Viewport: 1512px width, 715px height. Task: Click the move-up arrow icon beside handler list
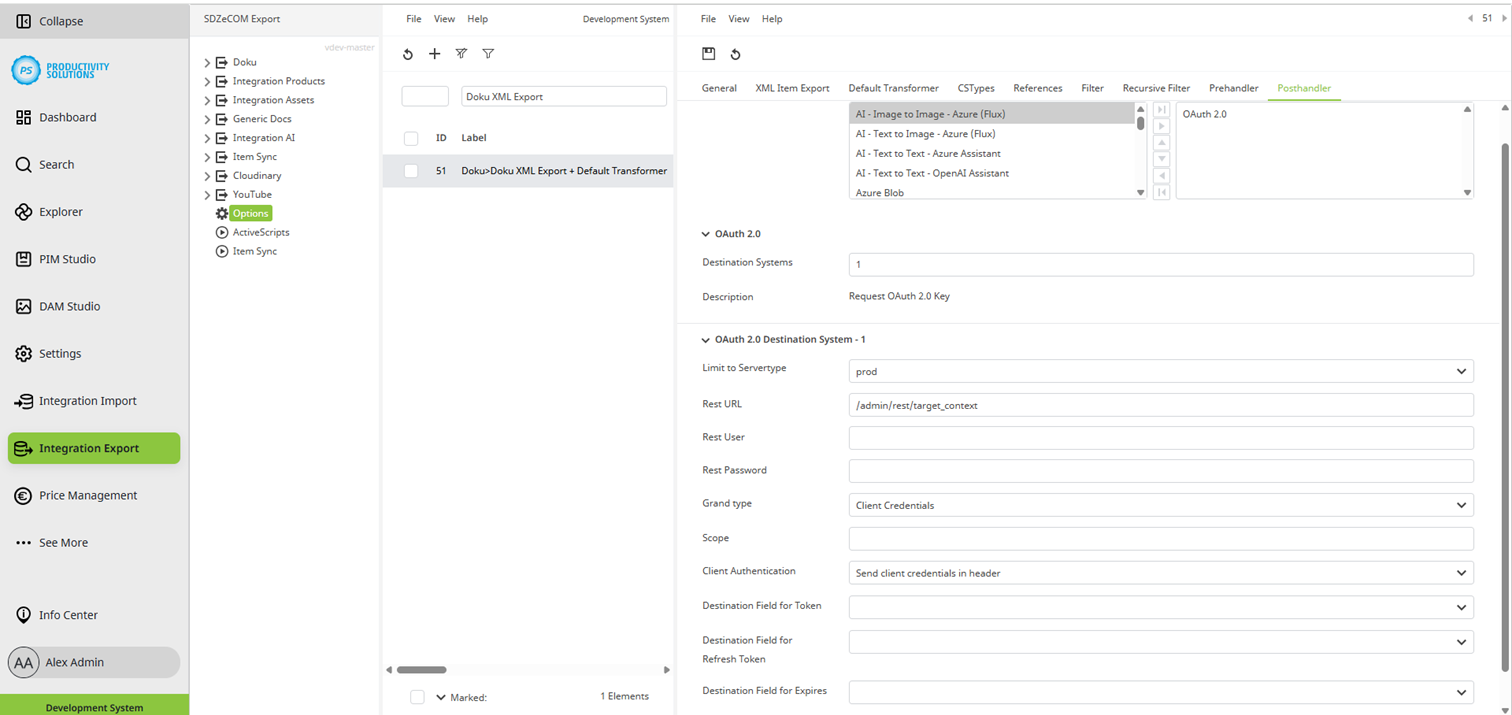[1161, 142]
